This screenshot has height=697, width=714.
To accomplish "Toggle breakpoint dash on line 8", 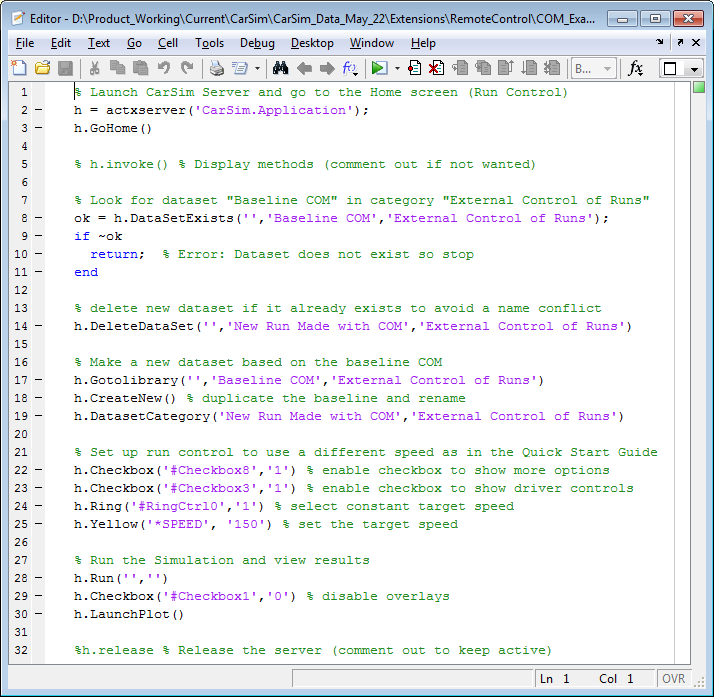I will tap(39, 218).
